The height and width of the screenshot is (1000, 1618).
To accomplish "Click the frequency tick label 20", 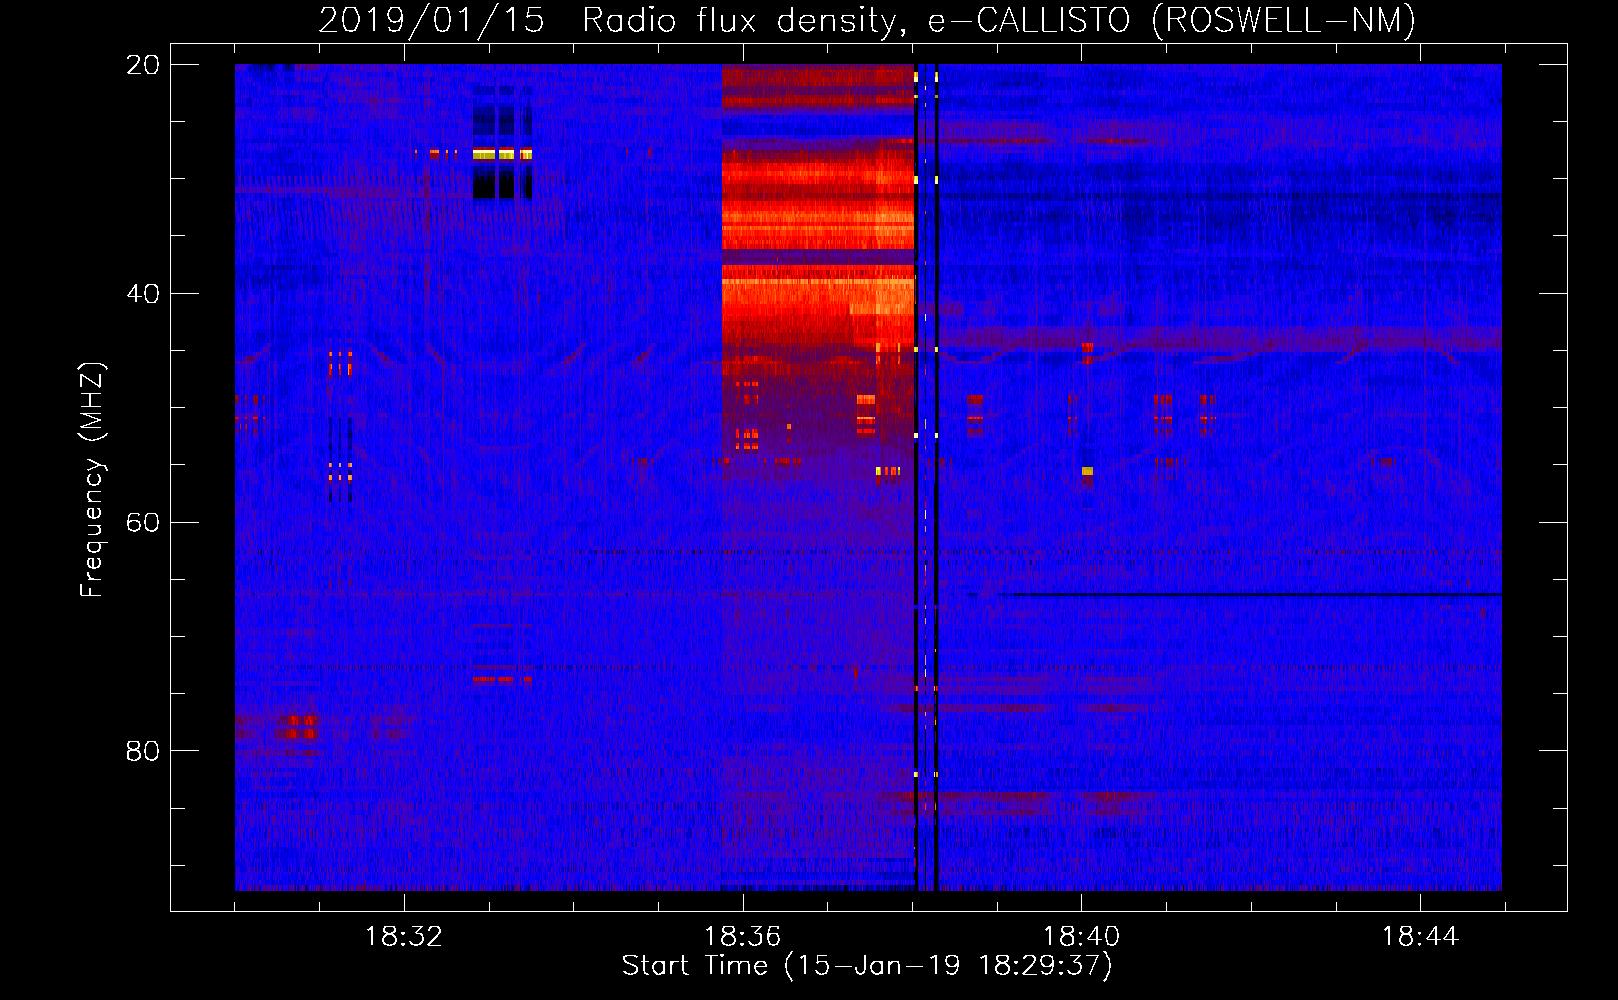I will [x=143, y=65].
